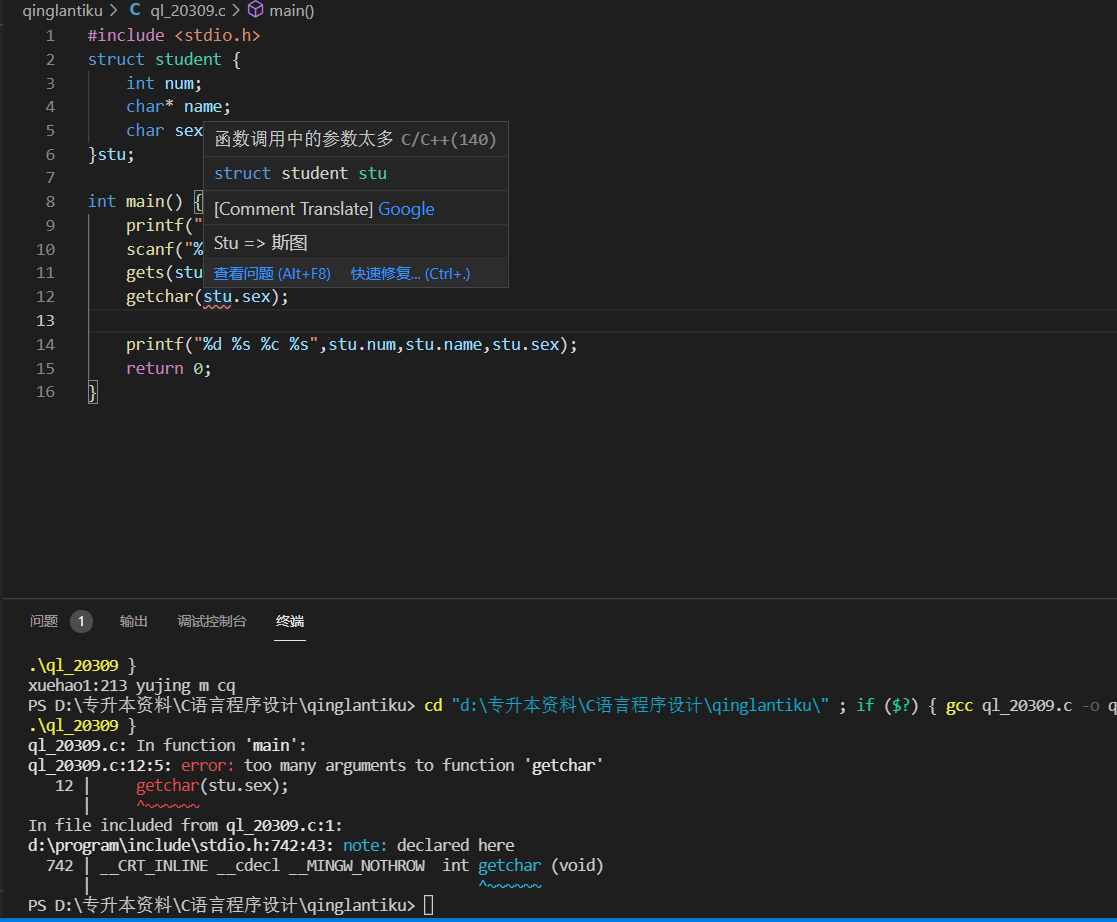Viewport: 1117px width, 922px height.
Task: Click the empty line 13 in editor
Action: click(x=603, y=321)
